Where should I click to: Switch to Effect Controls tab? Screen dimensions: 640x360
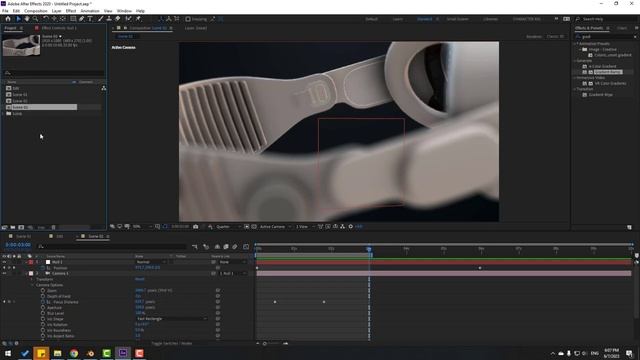[59, 28]
